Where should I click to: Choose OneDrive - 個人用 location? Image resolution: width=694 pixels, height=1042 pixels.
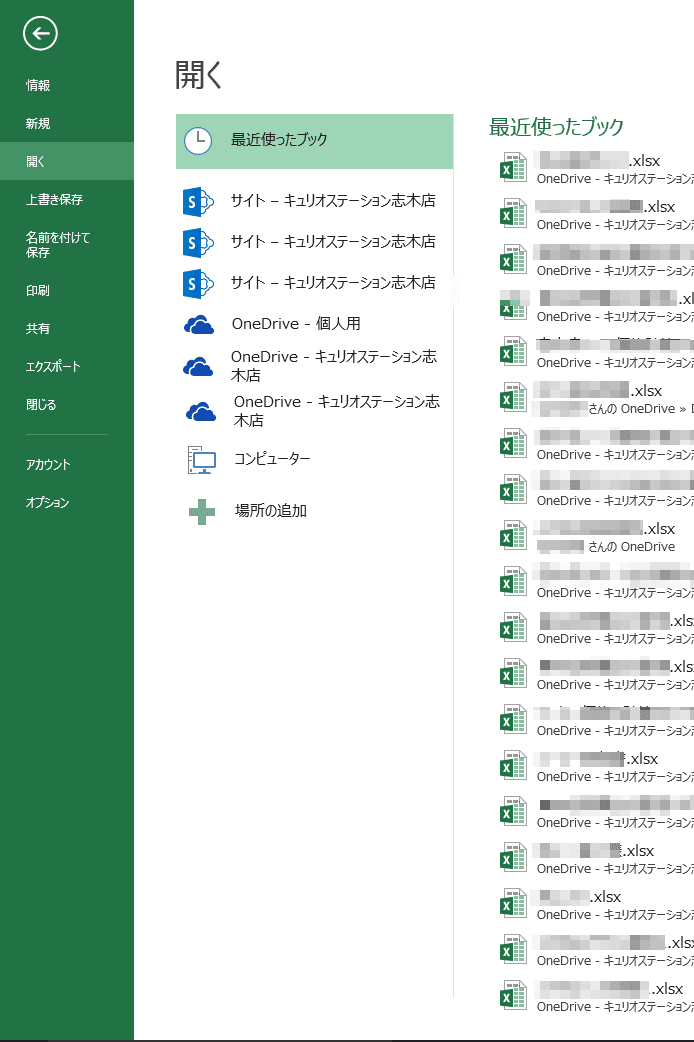click(314, 324)
